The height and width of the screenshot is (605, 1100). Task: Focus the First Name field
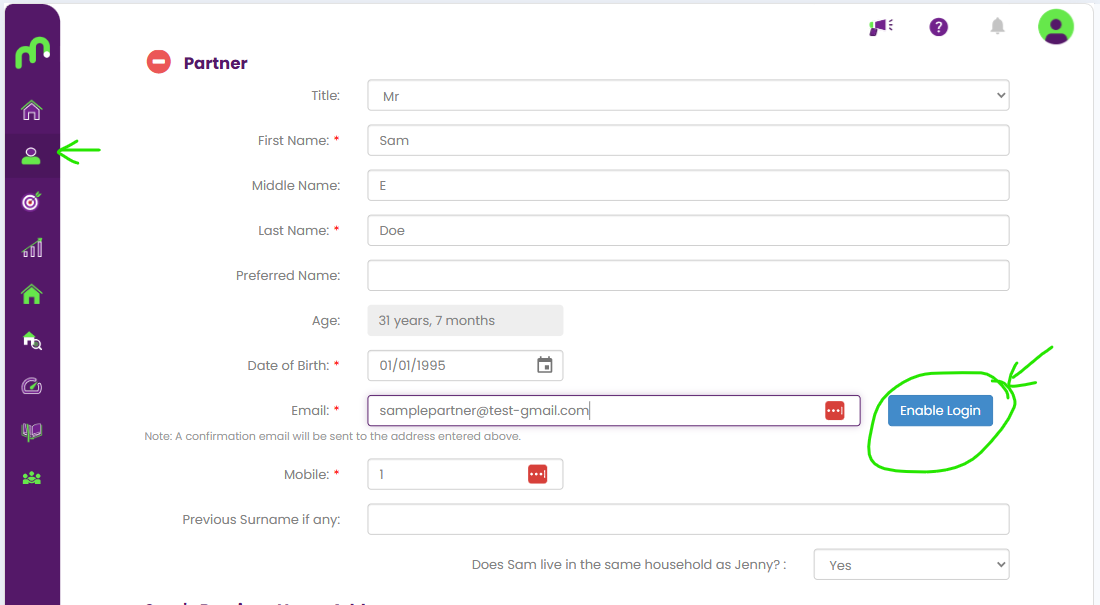click(x=688, y=140)
